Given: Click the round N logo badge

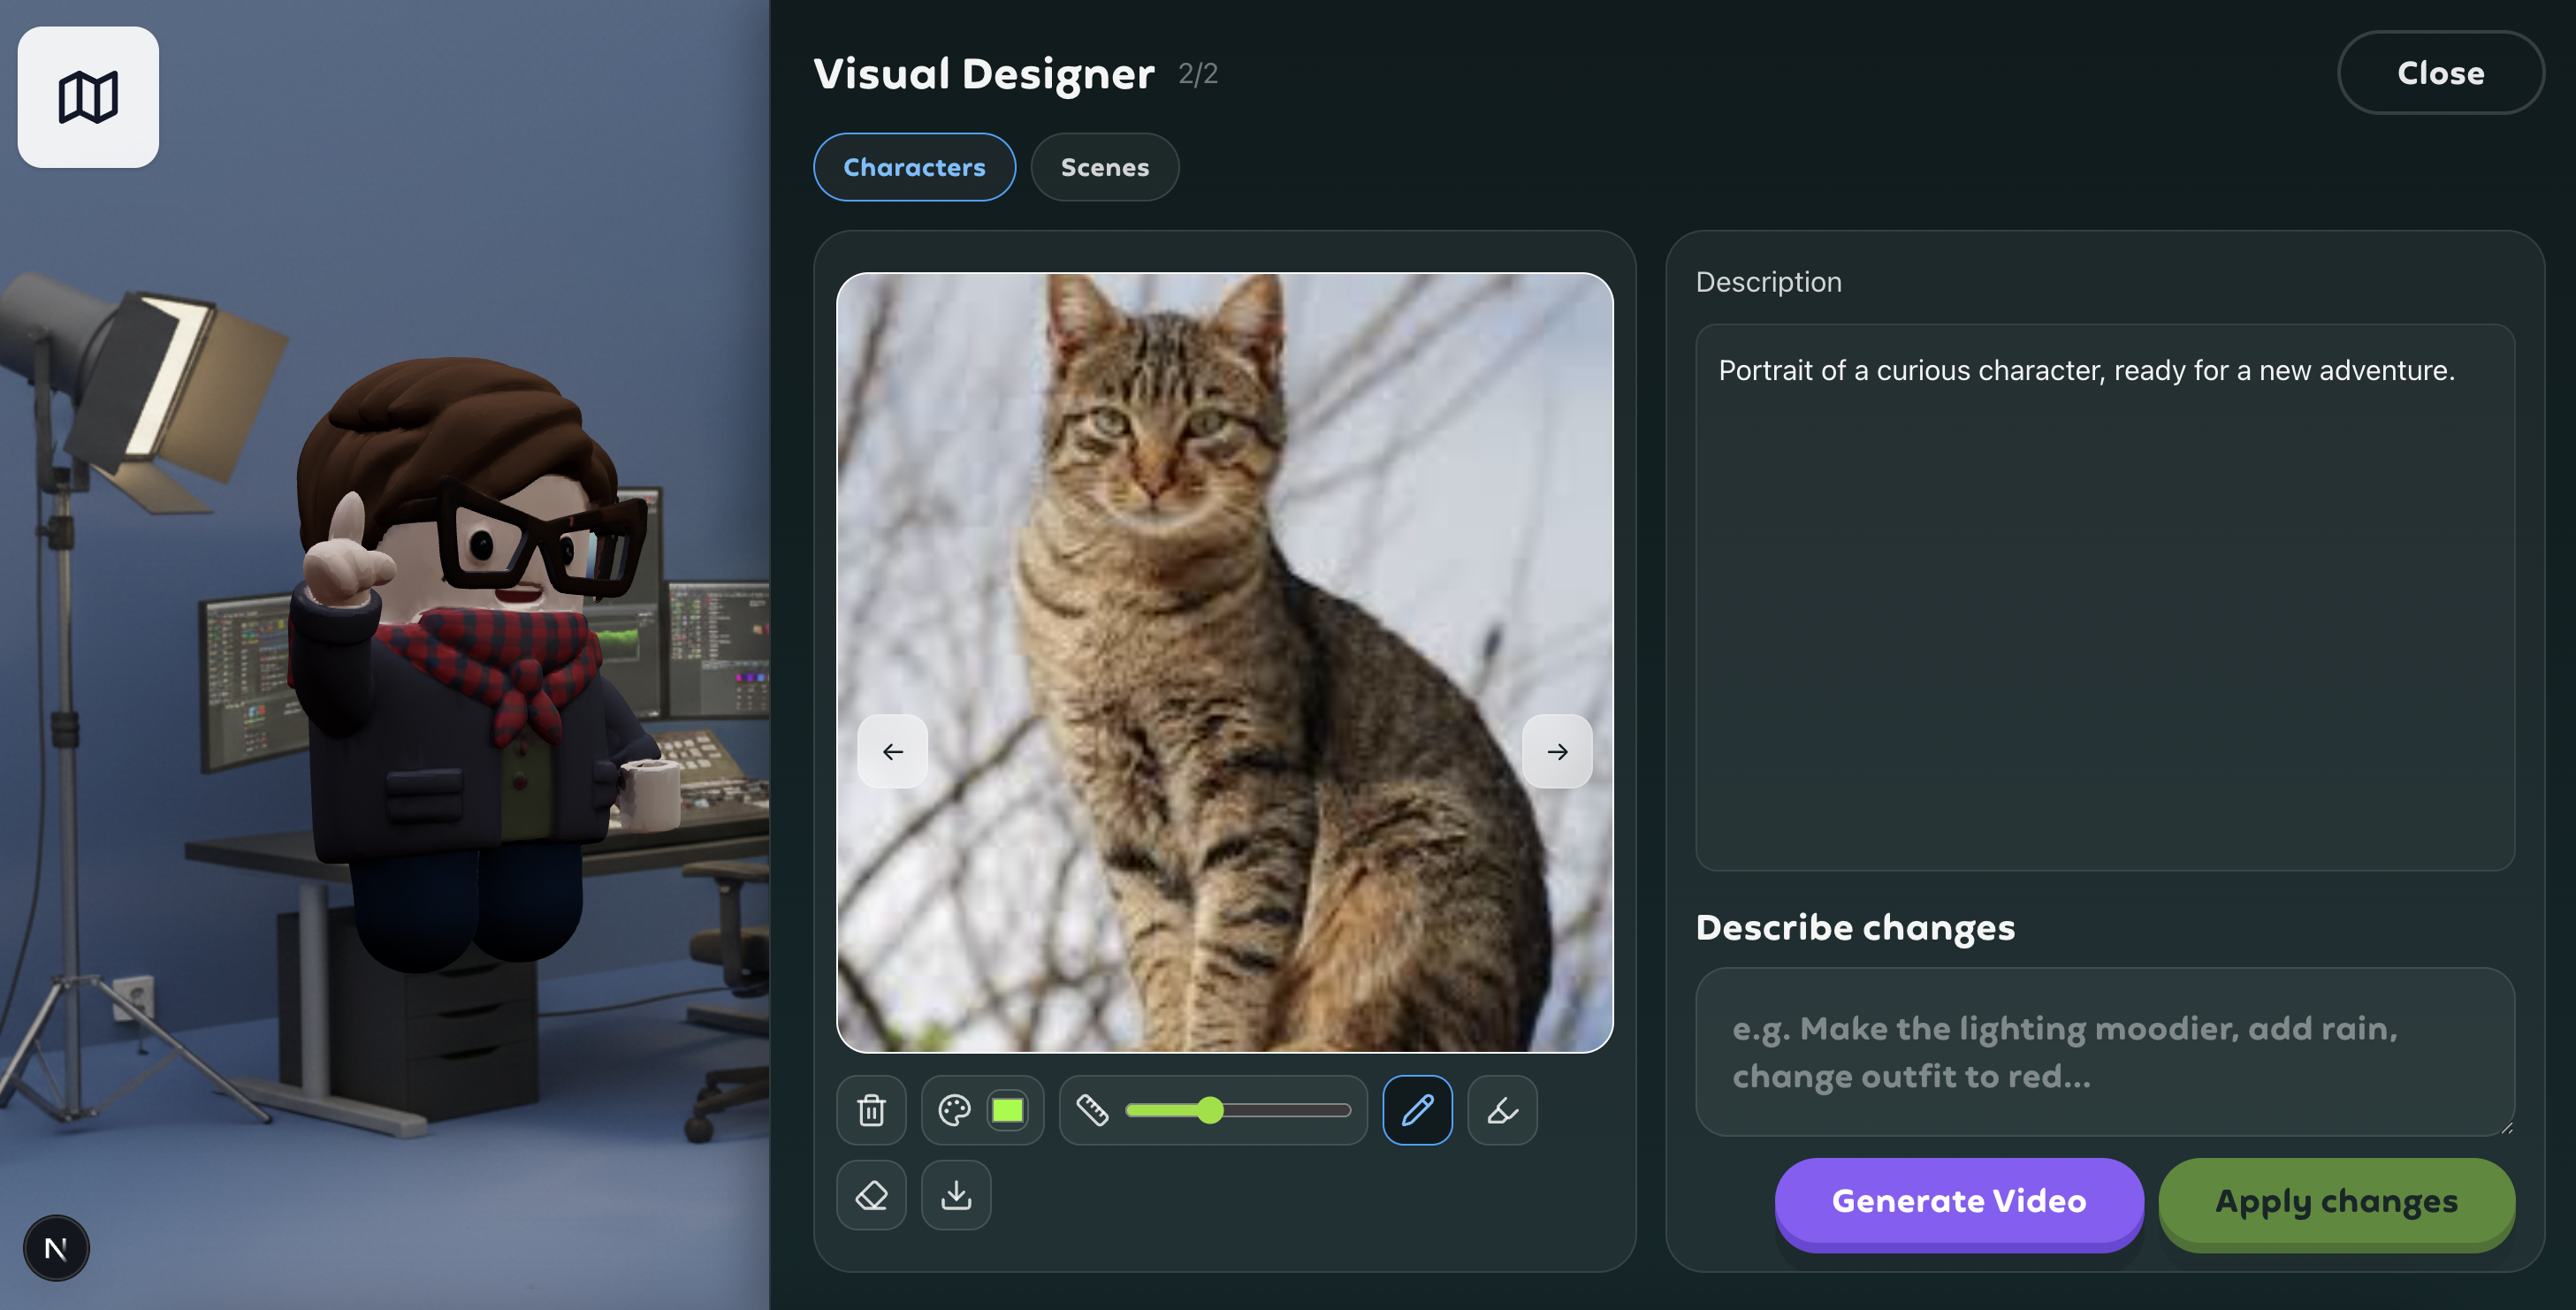Looking at the screenshot, I should tap(56, 1248).
